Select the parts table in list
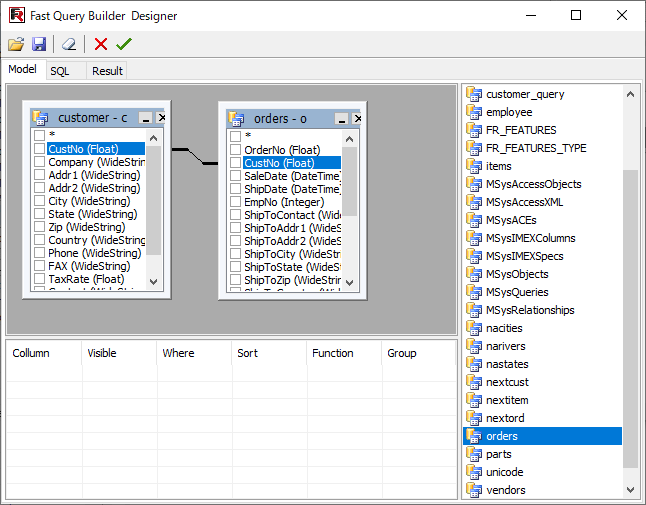 [x=498, y=454]
